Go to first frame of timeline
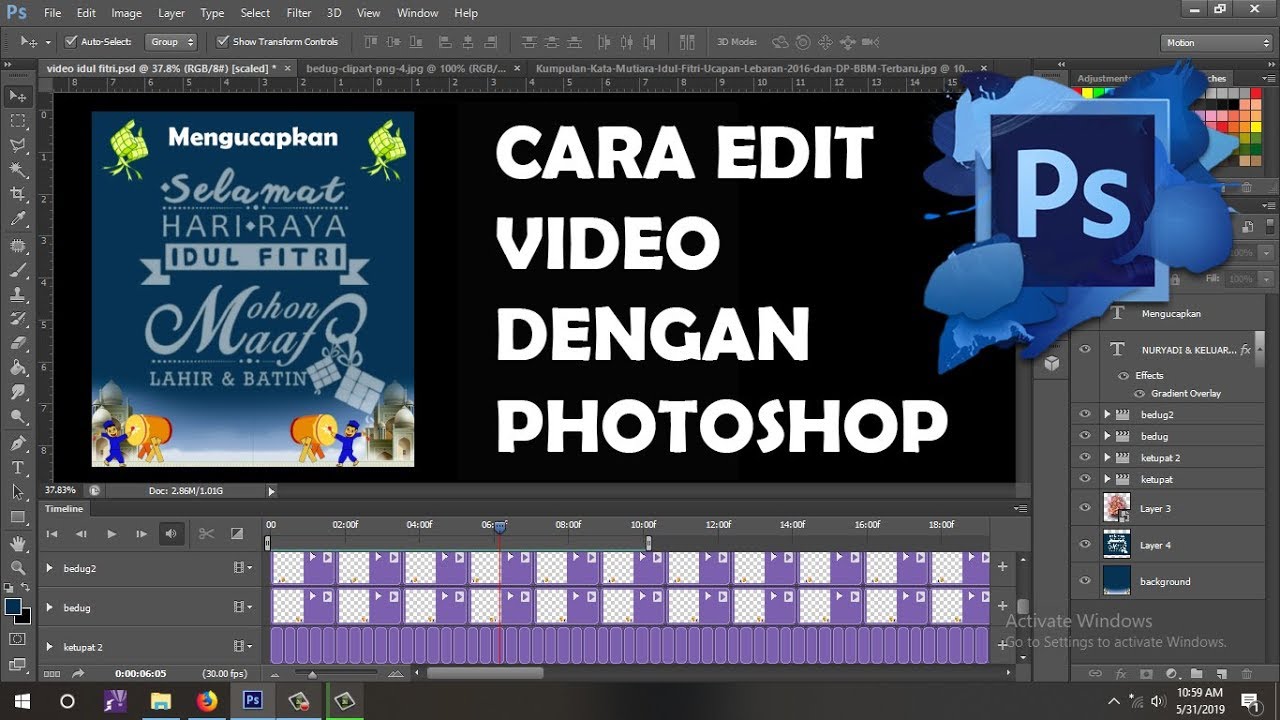Screen dimensions: 1280x720 click(x=52, y=534)
